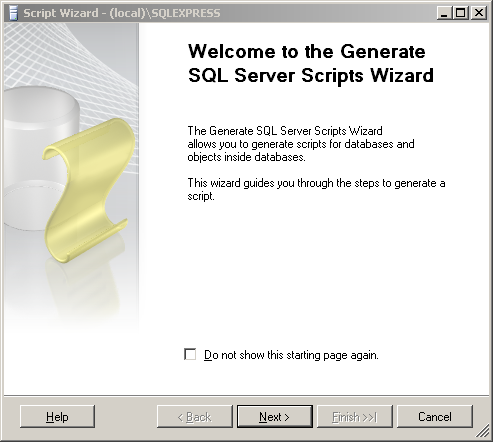Click the Script Wizard title bar icon

pyautogui.click(x=13, y=13)
